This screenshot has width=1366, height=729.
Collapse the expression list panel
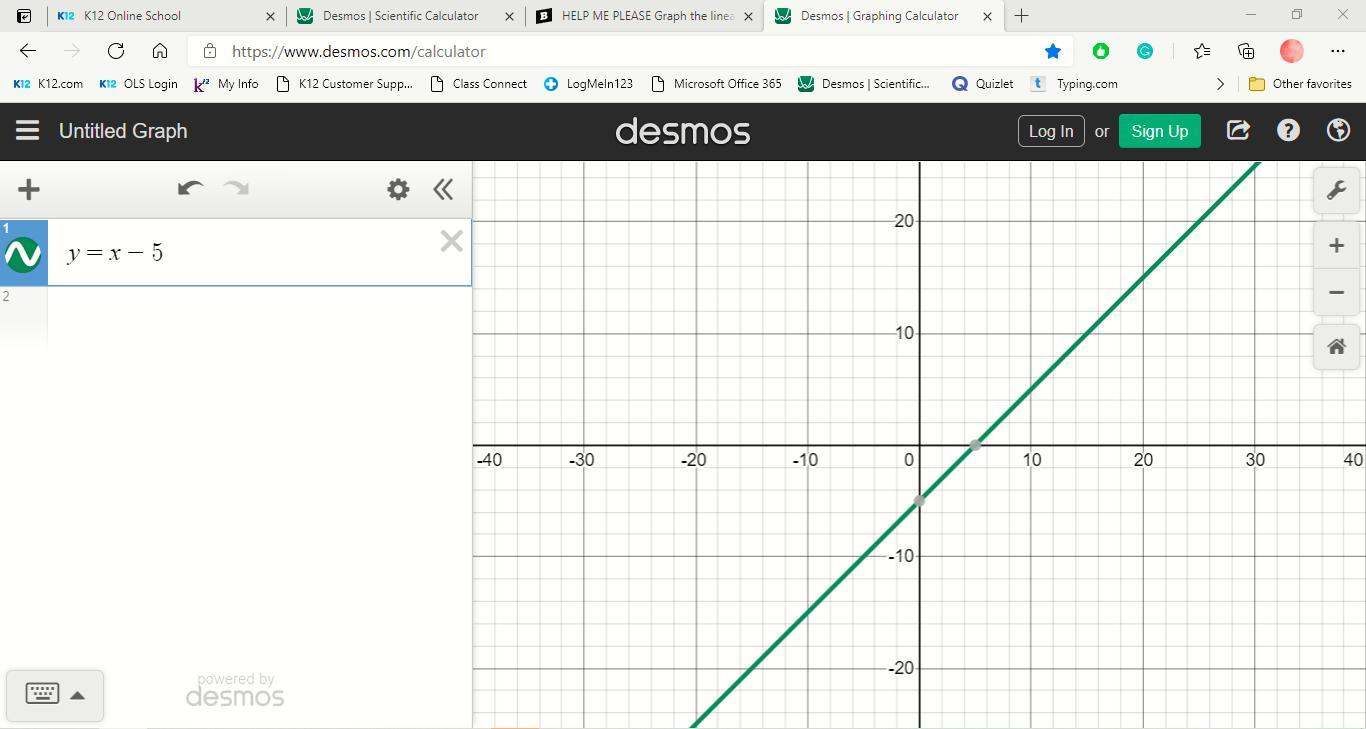(x=443, y=189)
